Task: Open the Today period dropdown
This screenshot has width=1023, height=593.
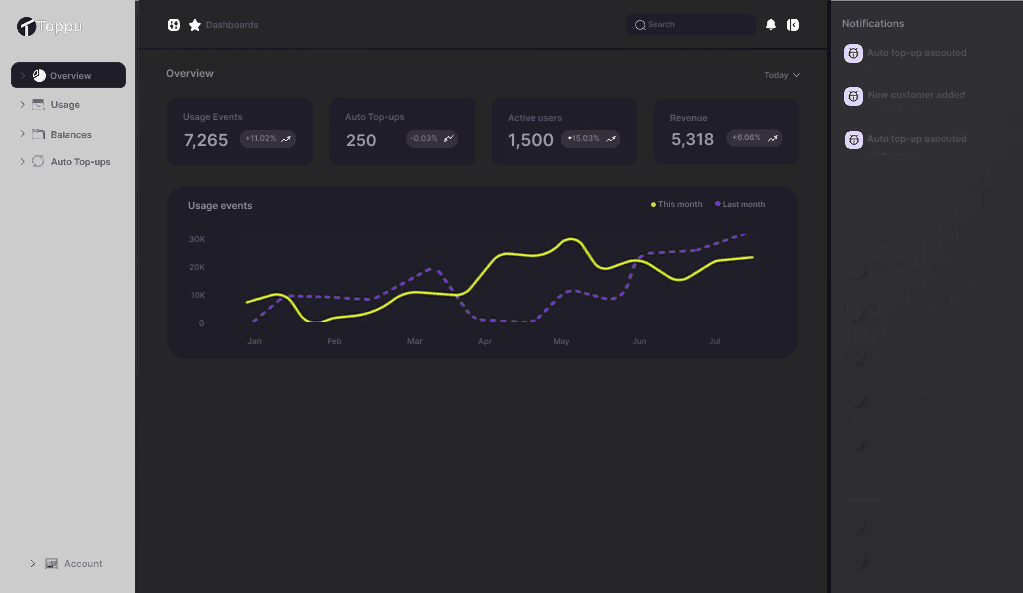Action: (x=782, y=75)
